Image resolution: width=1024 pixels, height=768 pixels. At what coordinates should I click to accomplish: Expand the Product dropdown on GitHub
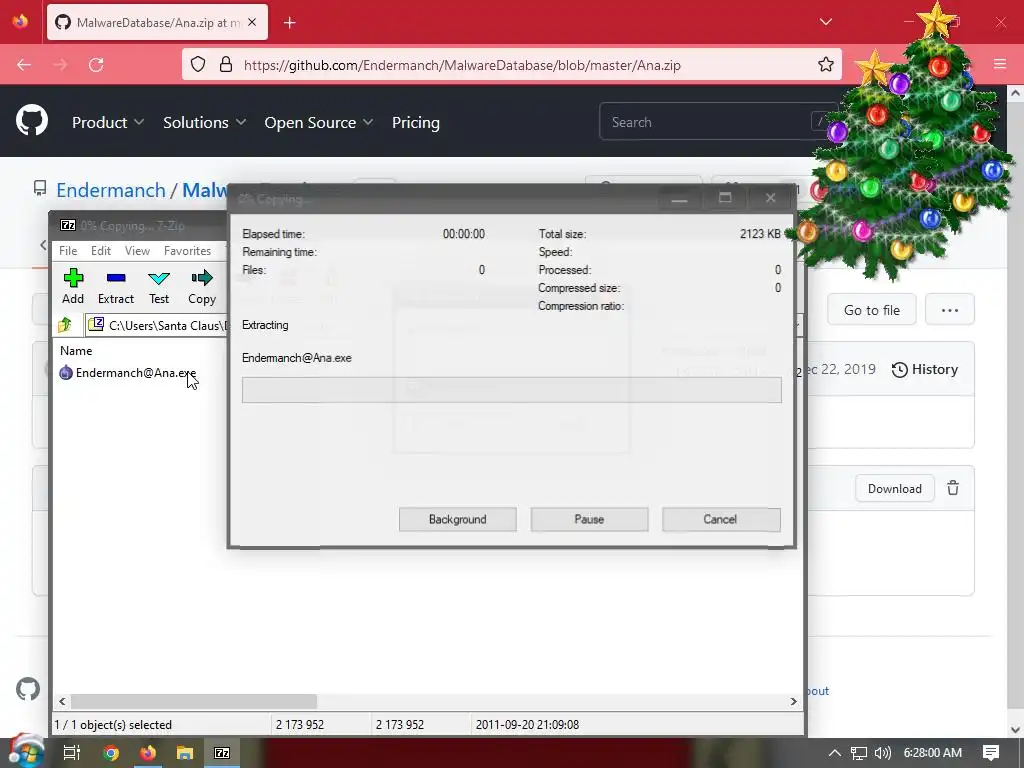coord(108,122)
